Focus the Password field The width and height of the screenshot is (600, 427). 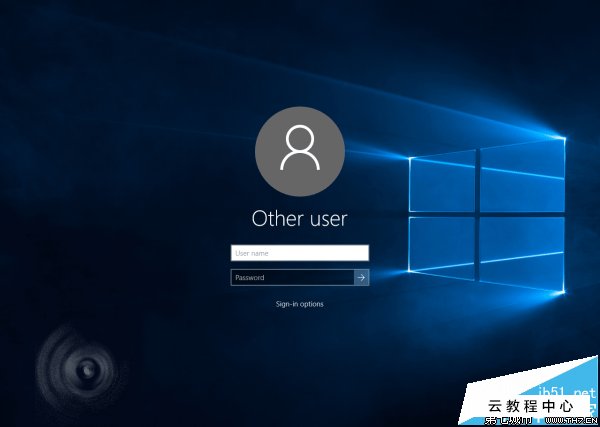(x=293, y=277)
